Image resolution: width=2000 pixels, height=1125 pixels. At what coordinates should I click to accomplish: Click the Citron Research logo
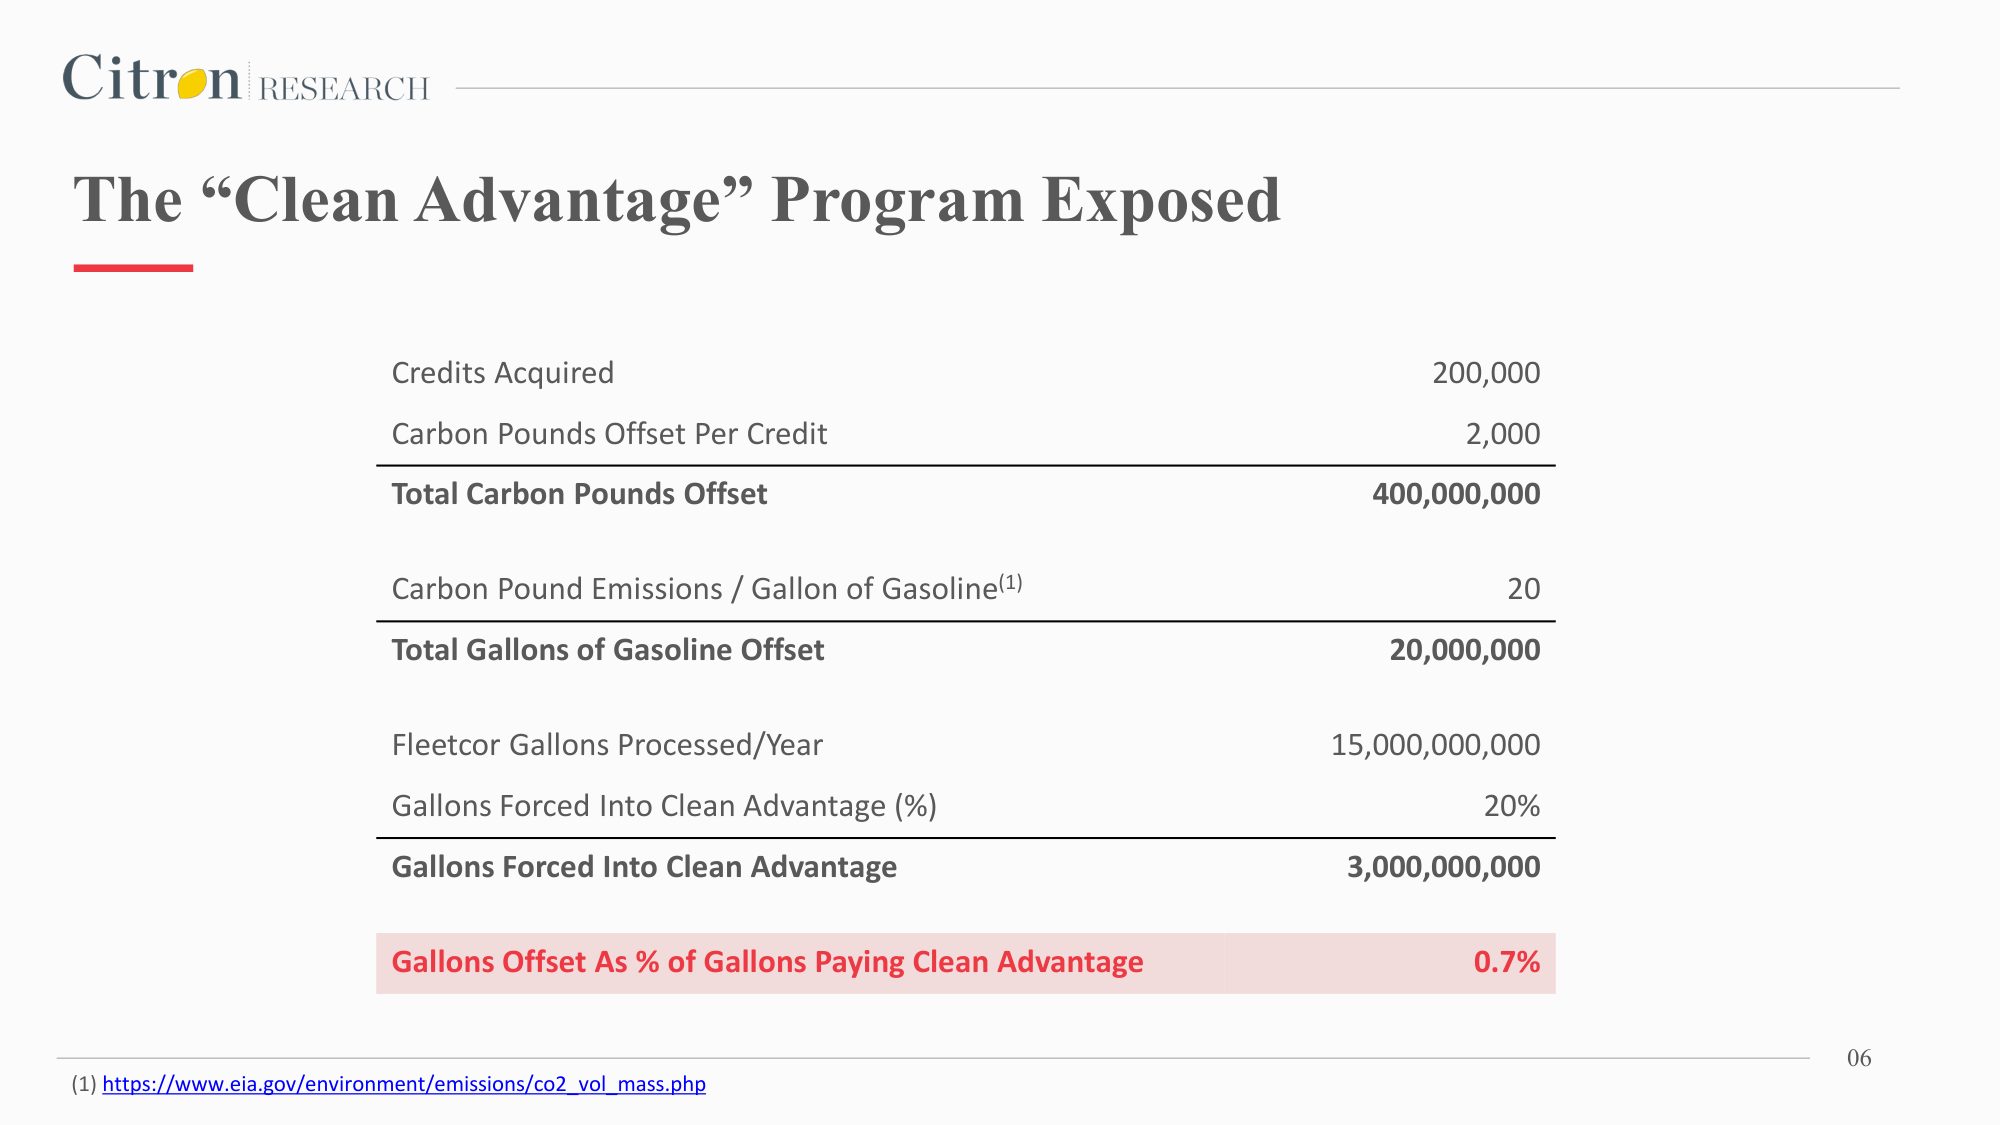coord(245,80)
